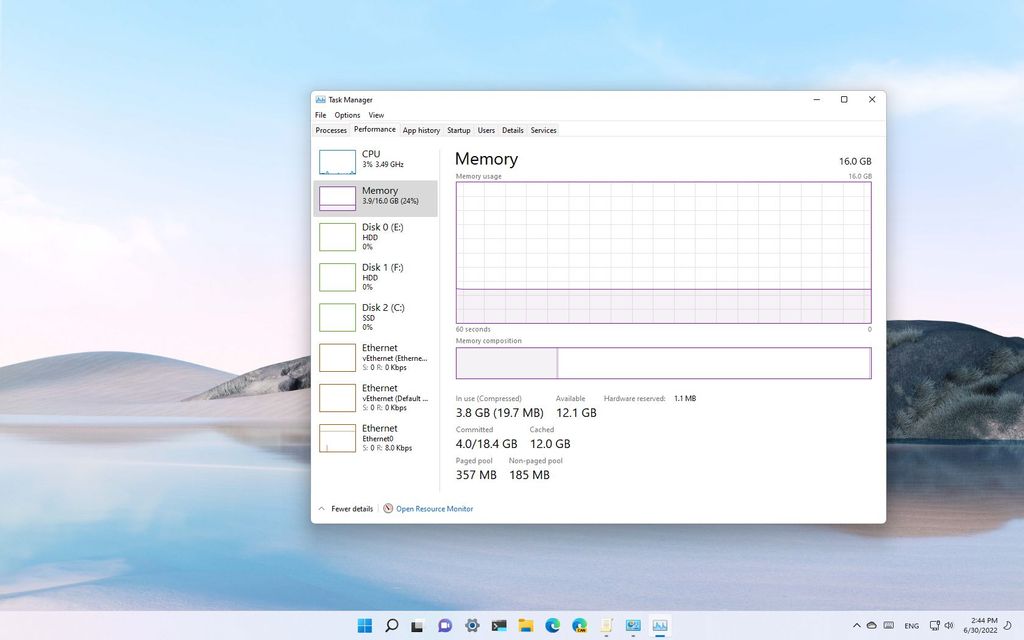The height and width of the screenshot is (640, 1024).
Task: Show hidden icons in the system tray
Action: tap(858, 625)
